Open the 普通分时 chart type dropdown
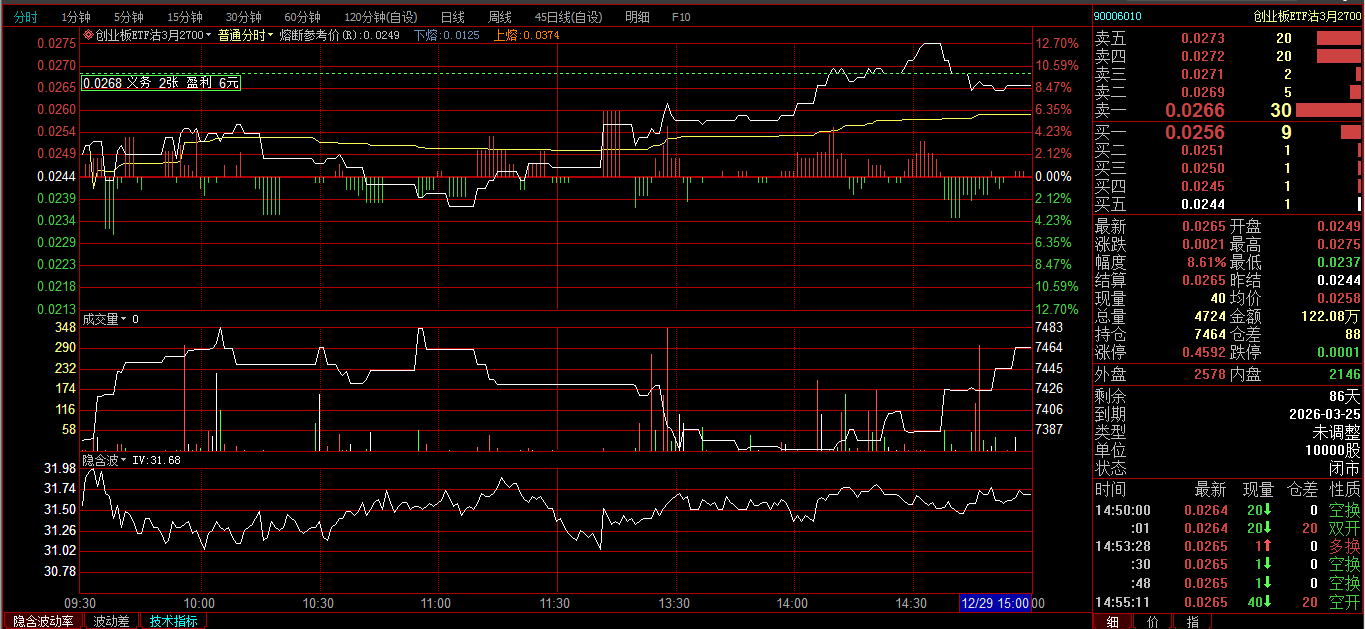The width and height of the screenshot is (1365, 629). click(245, 35)
